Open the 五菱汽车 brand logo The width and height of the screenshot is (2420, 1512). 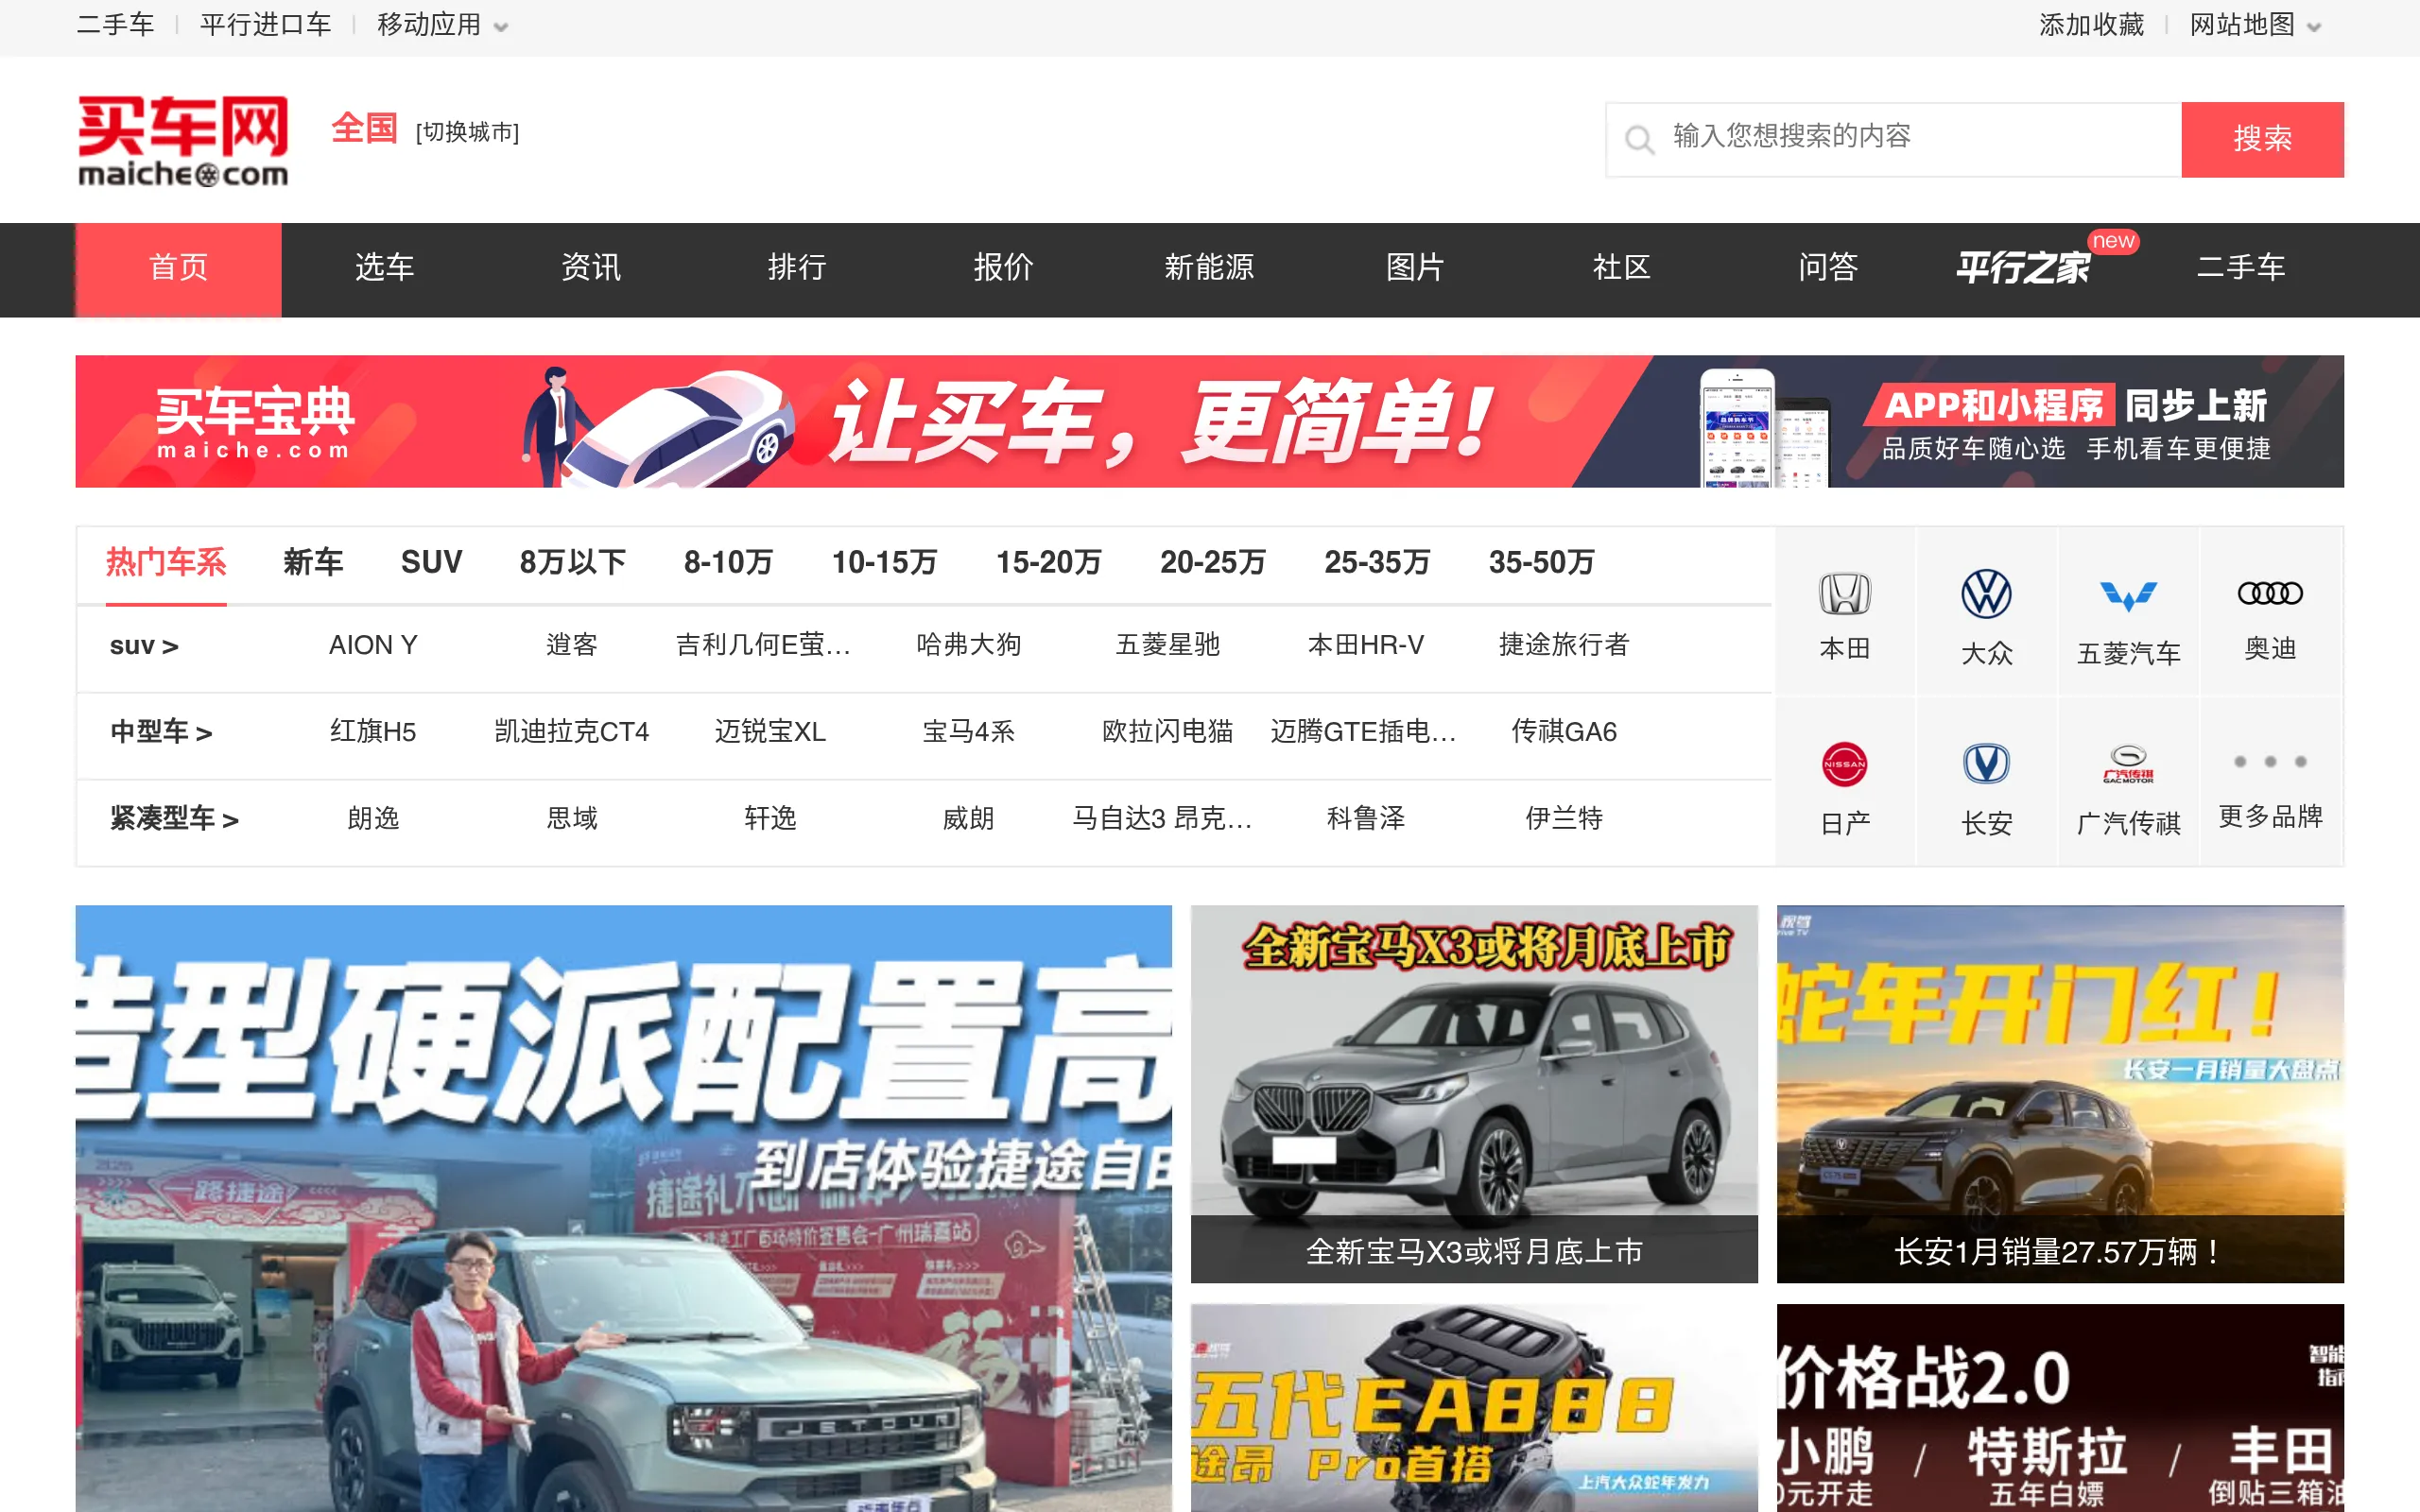pyautogui.click(x=2128, y=595)
